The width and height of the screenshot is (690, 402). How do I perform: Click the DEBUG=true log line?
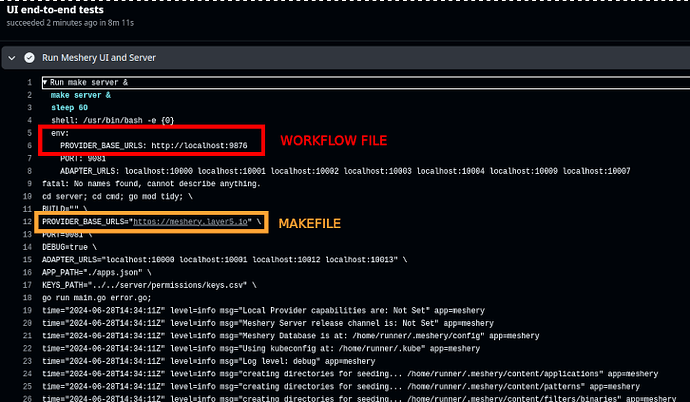(x=70, y=247)
